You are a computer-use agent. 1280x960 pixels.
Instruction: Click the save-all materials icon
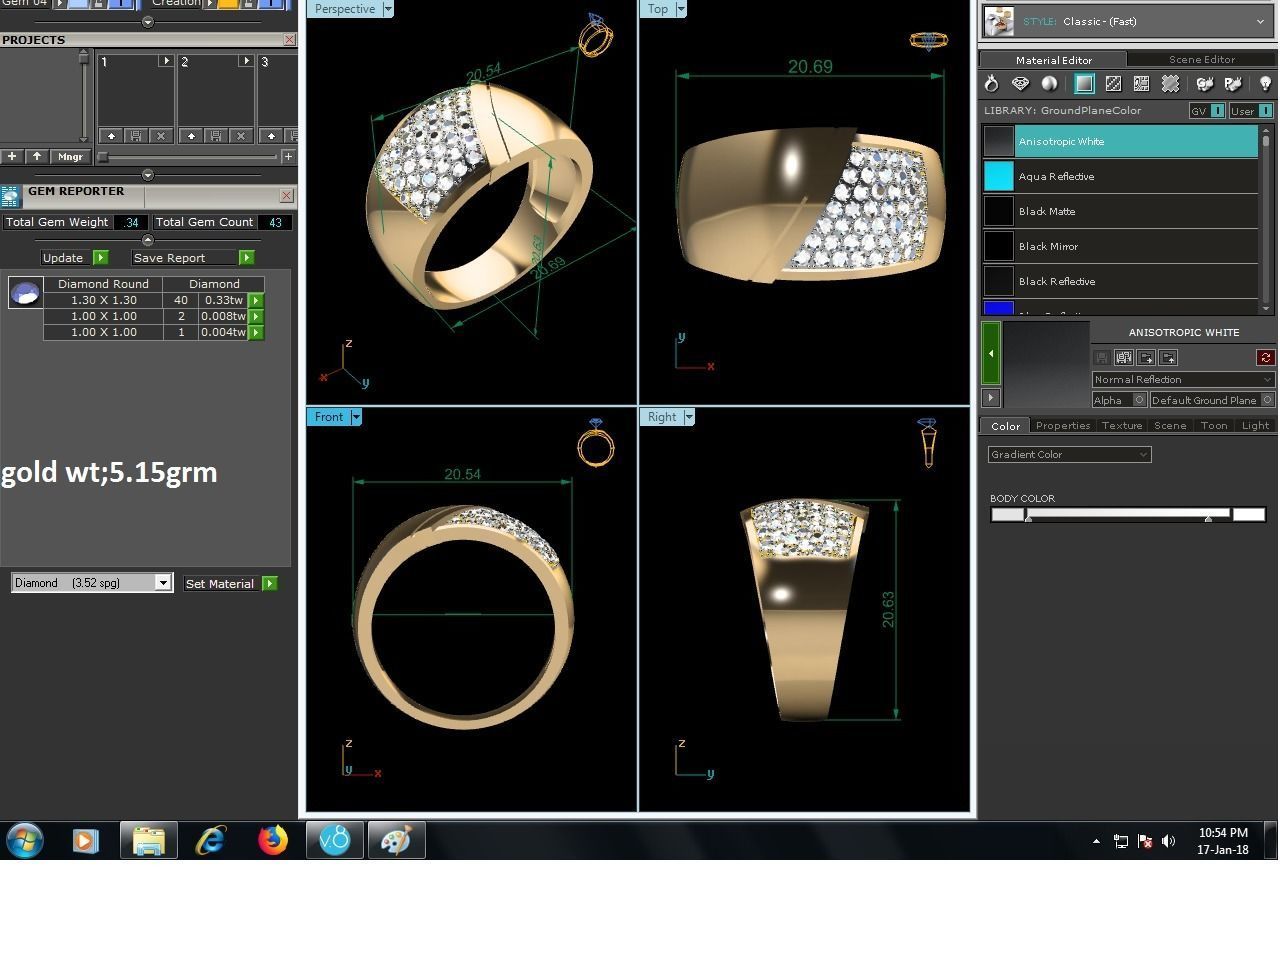[x=1124, y=357]
